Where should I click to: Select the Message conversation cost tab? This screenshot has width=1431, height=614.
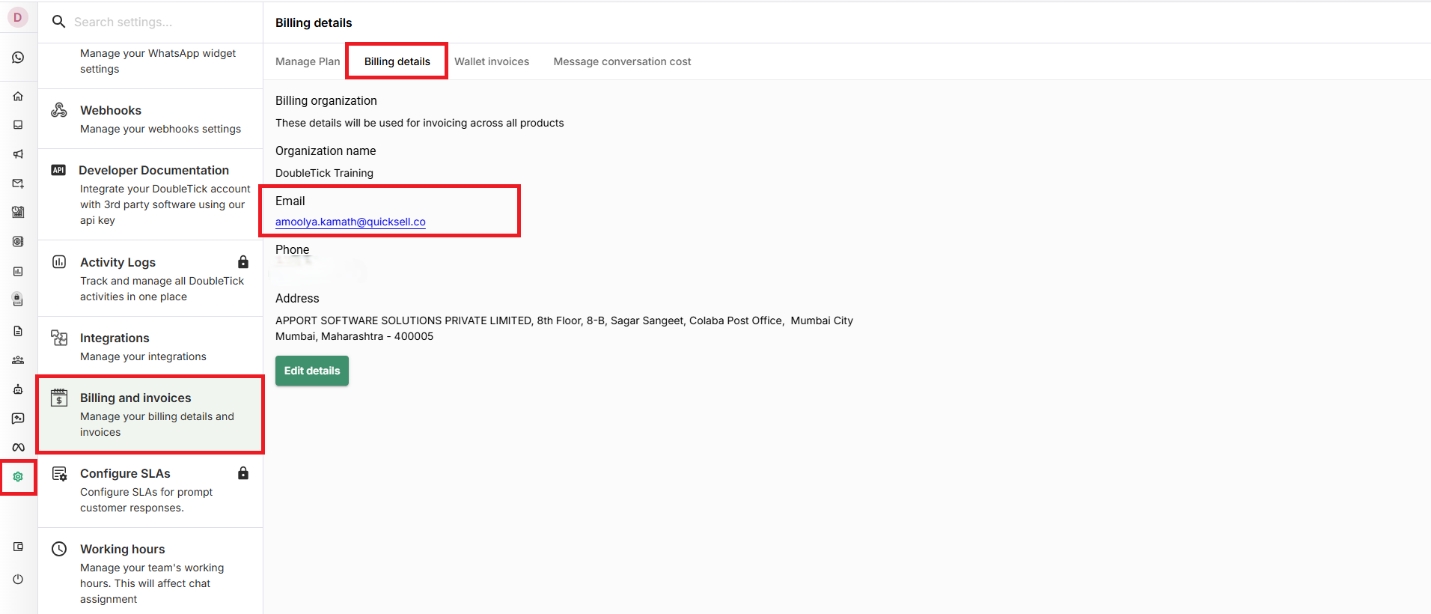pyautogui.click(x=622, y=62)
